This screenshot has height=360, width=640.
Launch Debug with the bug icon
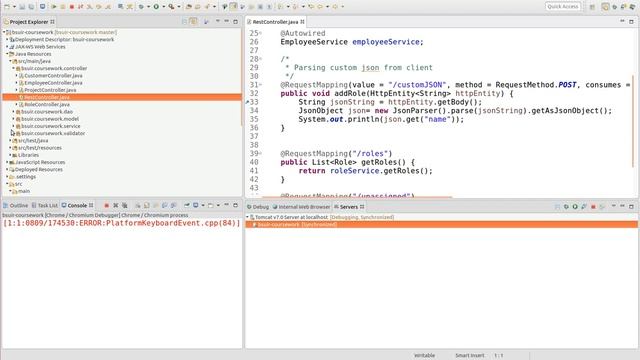141,7
